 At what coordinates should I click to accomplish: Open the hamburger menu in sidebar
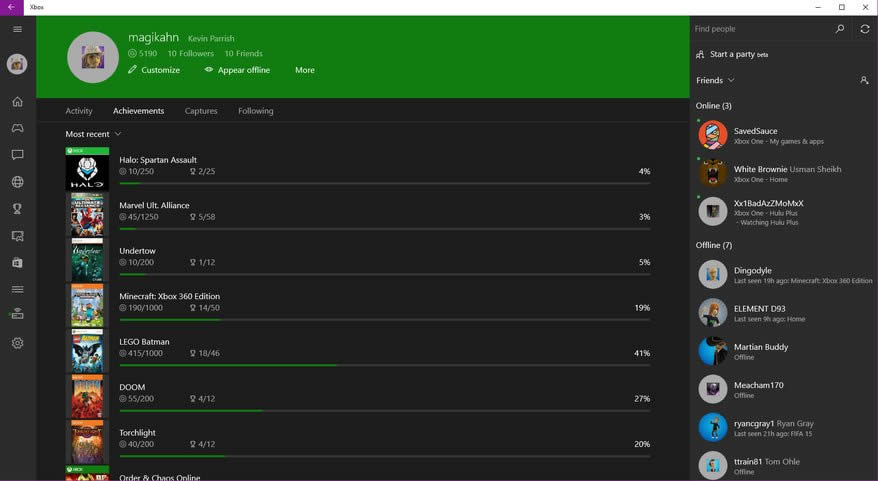click(x=17, y=29)
